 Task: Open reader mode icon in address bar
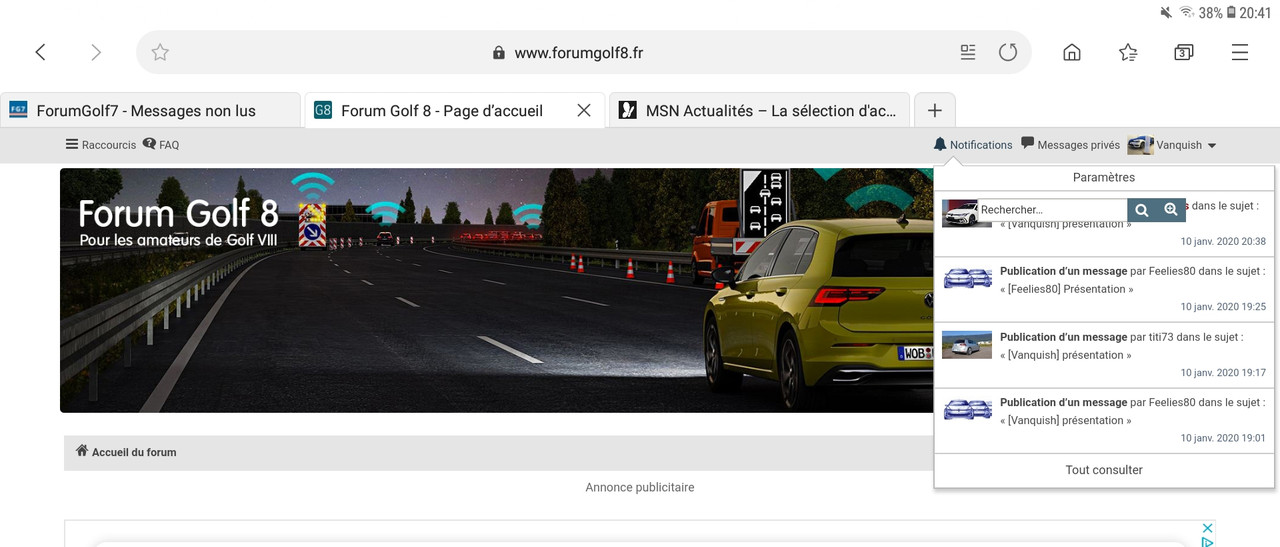967,52
